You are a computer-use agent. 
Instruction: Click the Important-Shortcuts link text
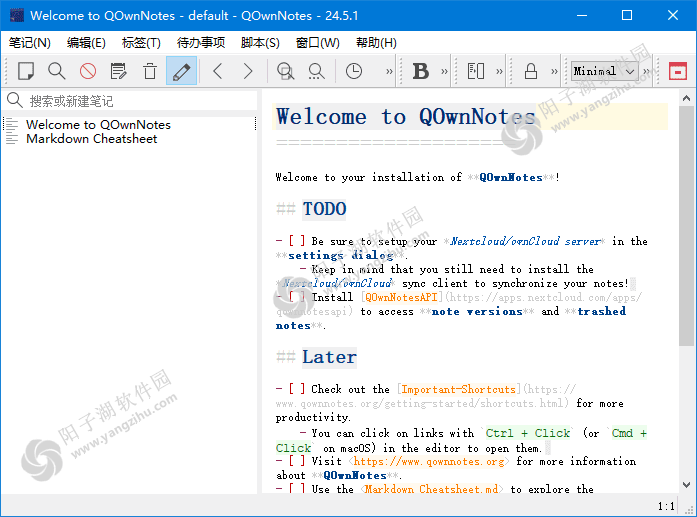point(458,389)
